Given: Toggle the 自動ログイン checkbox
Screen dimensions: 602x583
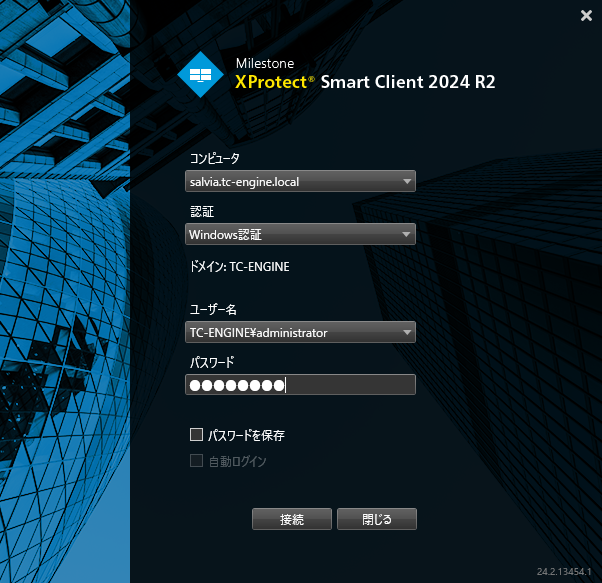Looking at the screenshot, I should 197,461.
